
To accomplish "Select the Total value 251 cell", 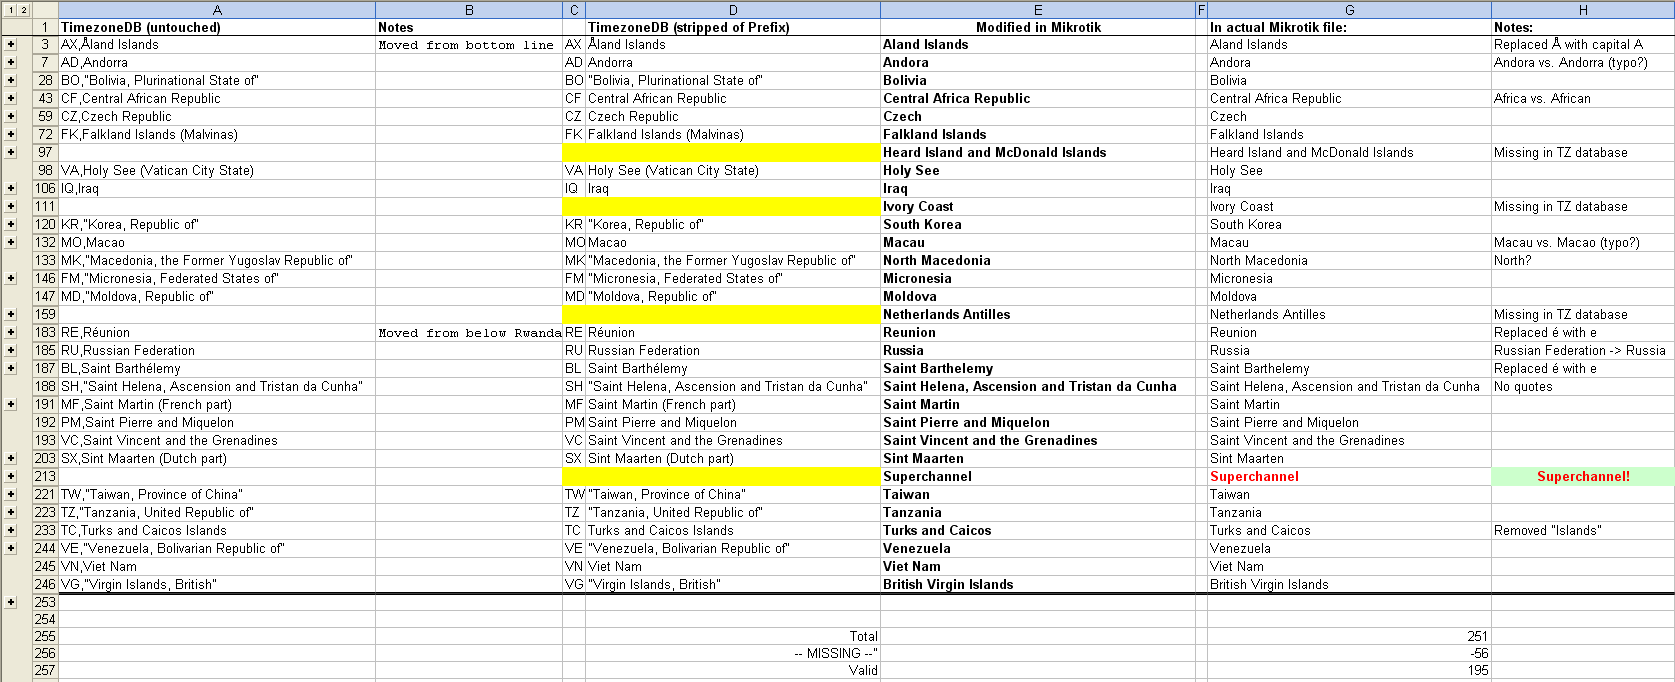I will tap(1349, 636).
